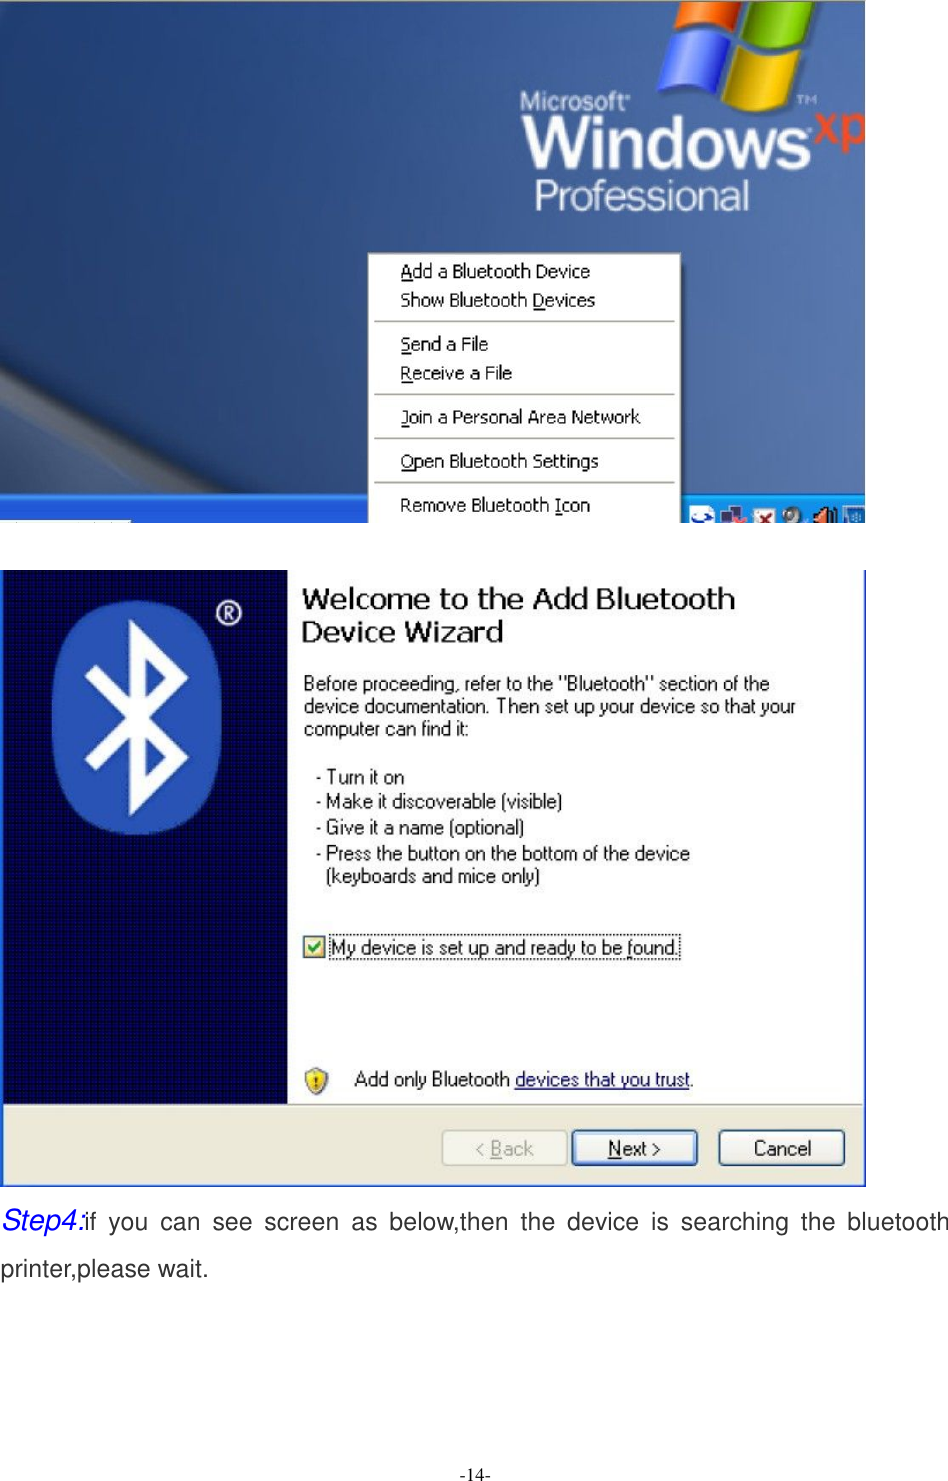Click the Next button in wizard
Viewport: 948px width, 1481px height.
tap(634, 1148)
